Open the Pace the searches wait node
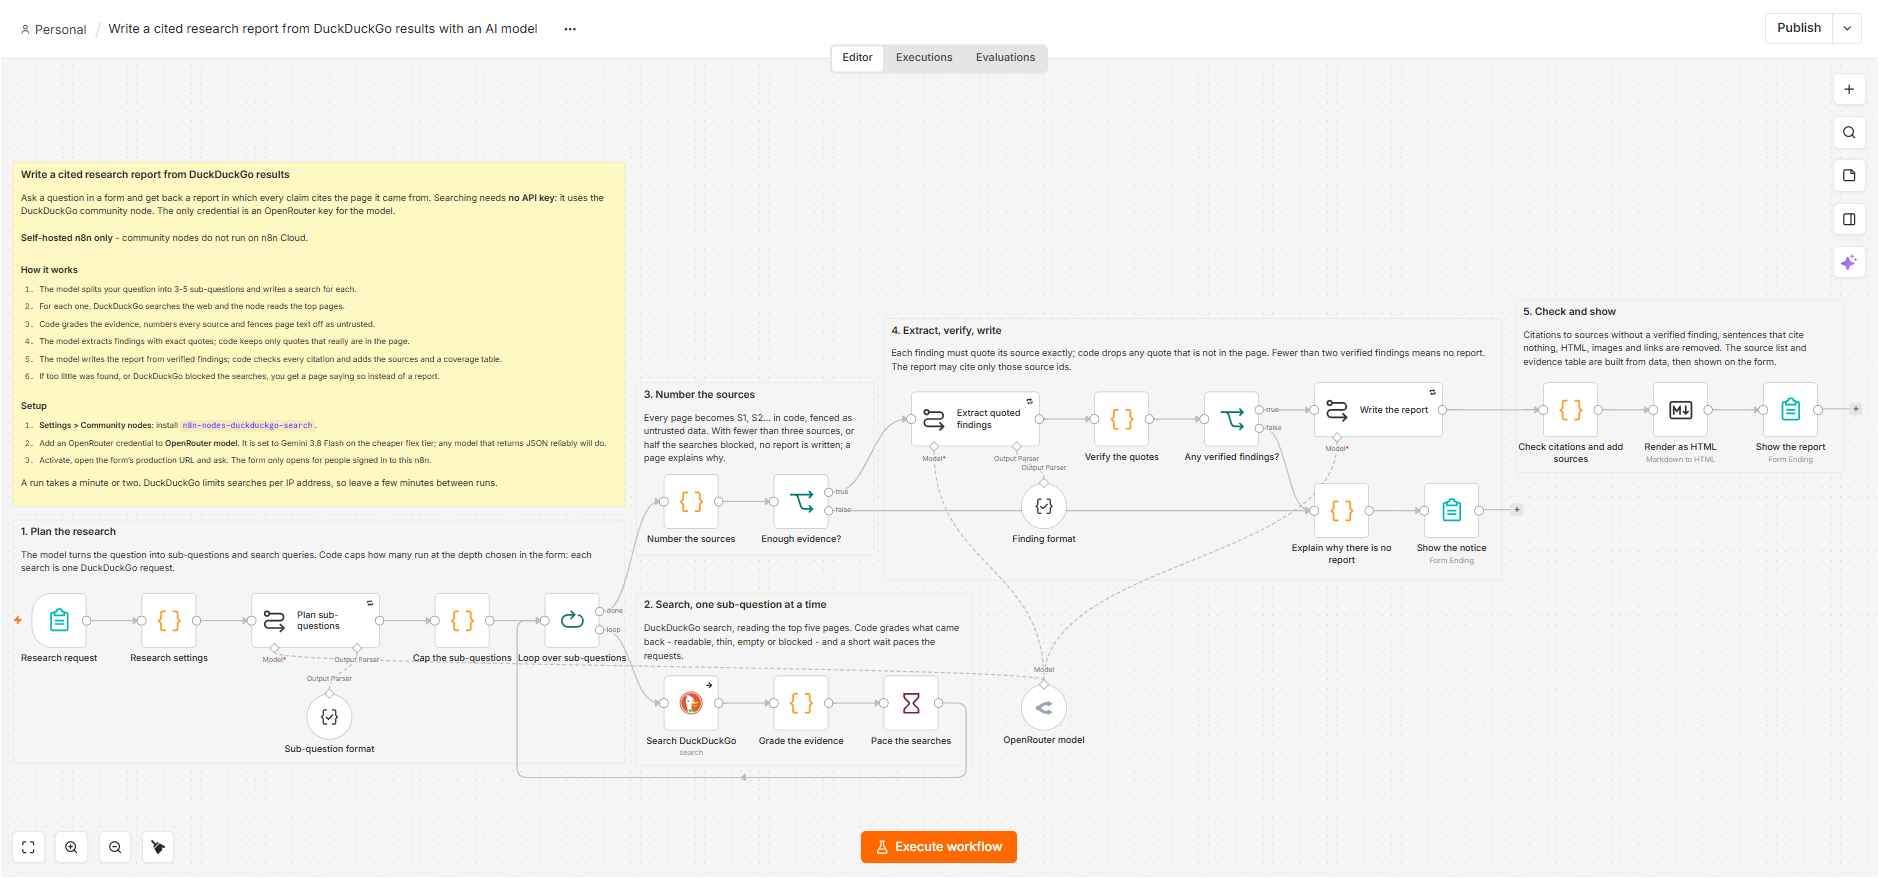The height and width of the screenshot is (878, 1879). [x=911, y=703]
